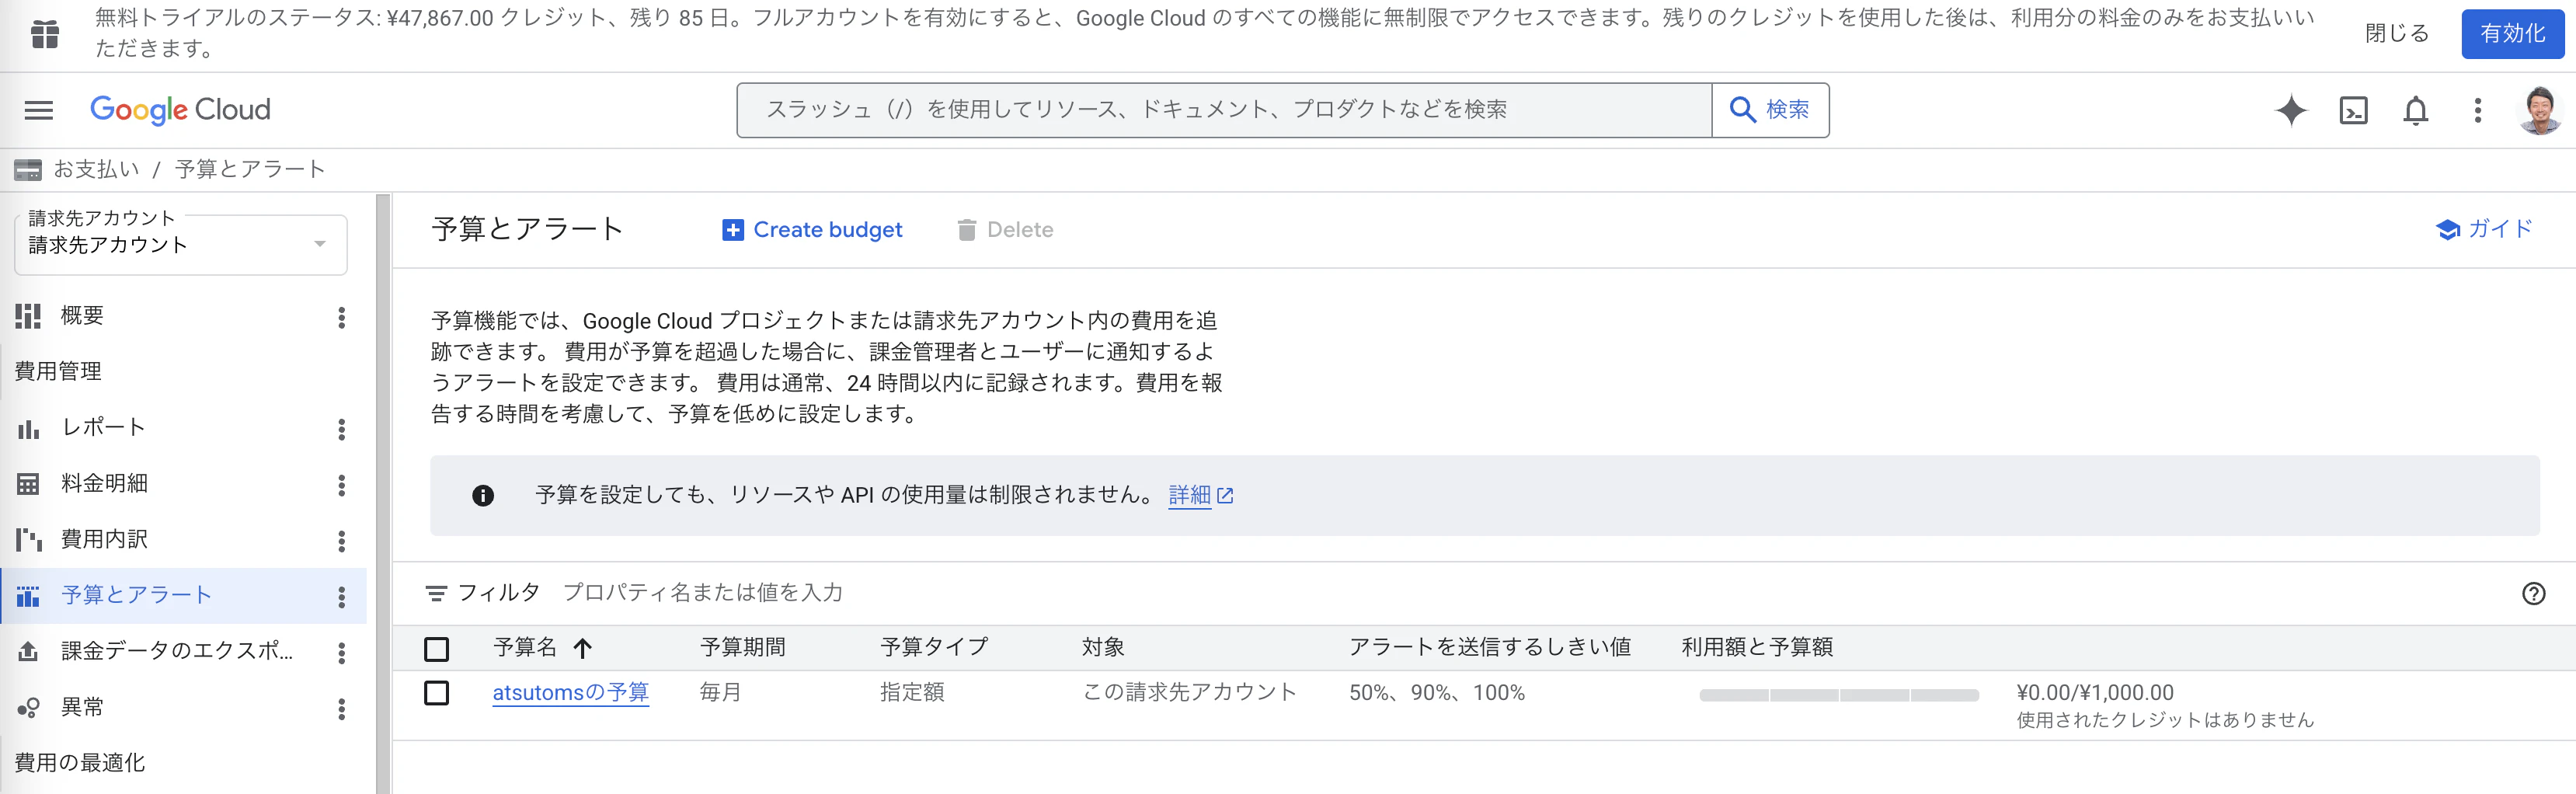Click アラートを送信するしきい値 column header
2576x794 pixels.
click(1490, 648)
